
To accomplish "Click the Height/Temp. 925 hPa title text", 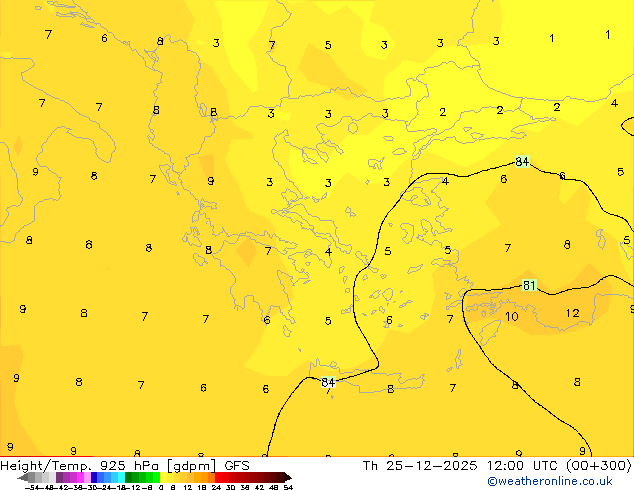I will [79, 466].
